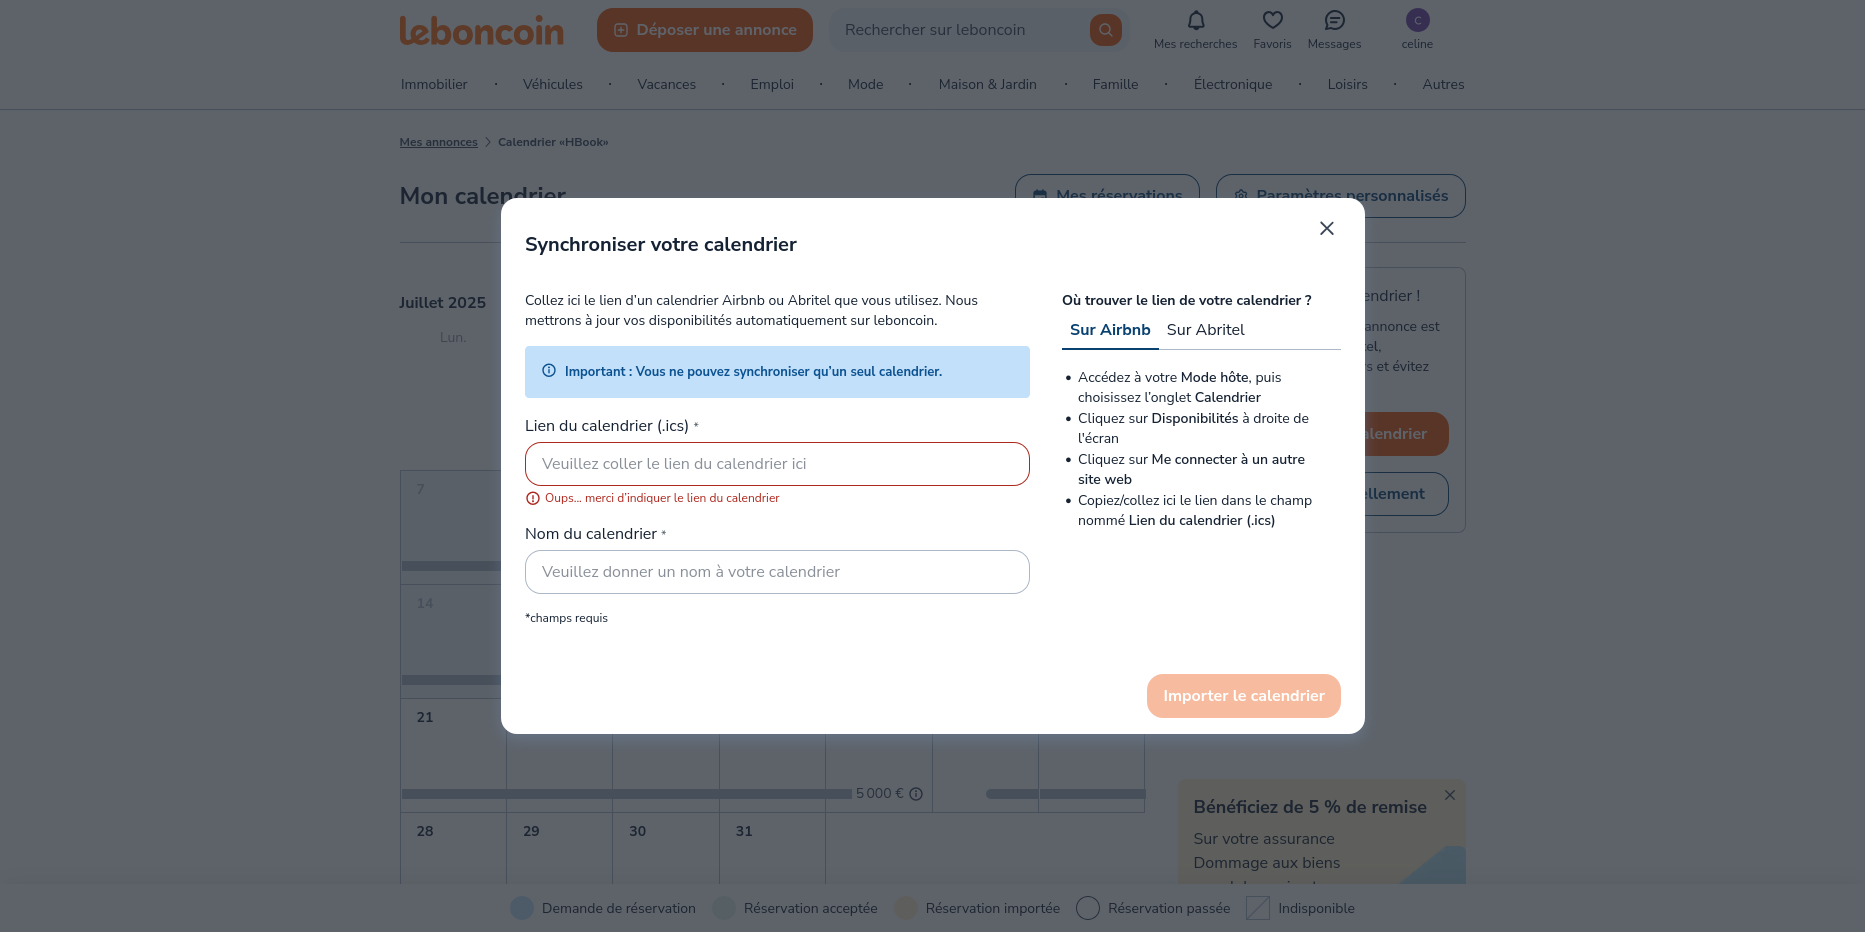Viewport: 1865px width, 932px height.
Task: Open the celine profile avatar
Action: click(x=1416, y=20)
